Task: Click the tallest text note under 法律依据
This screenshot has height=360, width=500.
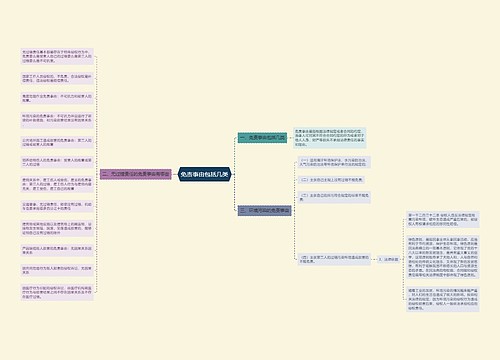Action: click(443, 257)
